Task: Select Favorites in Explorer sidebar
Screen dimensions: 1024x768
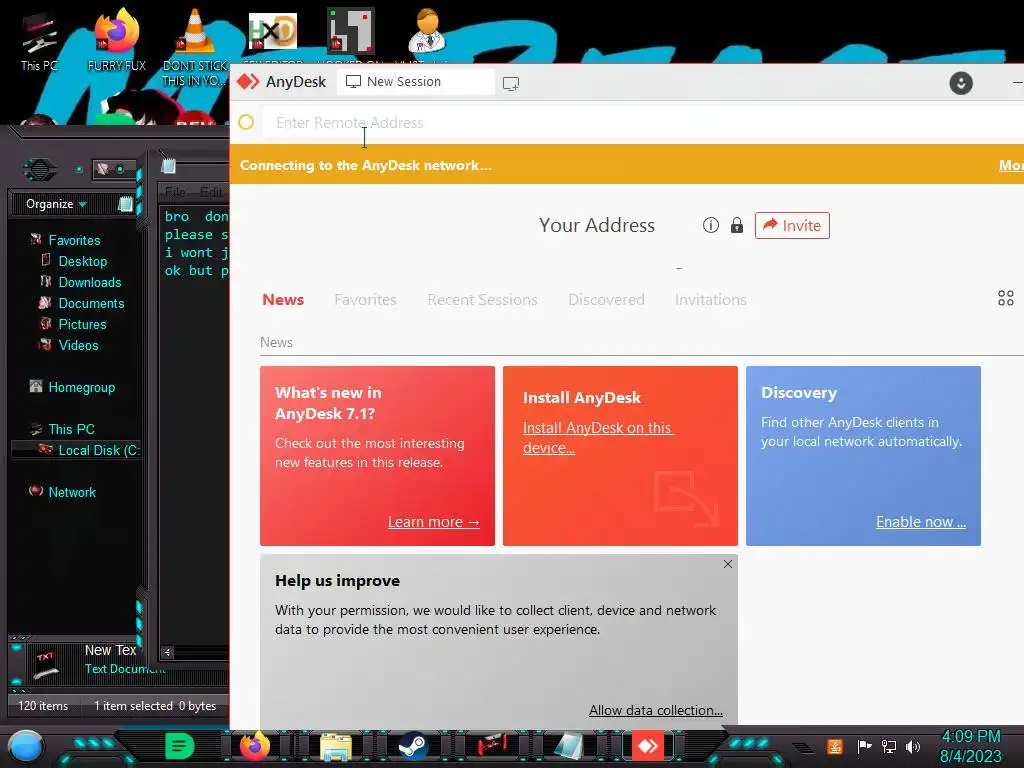Action: coord(74,240)
